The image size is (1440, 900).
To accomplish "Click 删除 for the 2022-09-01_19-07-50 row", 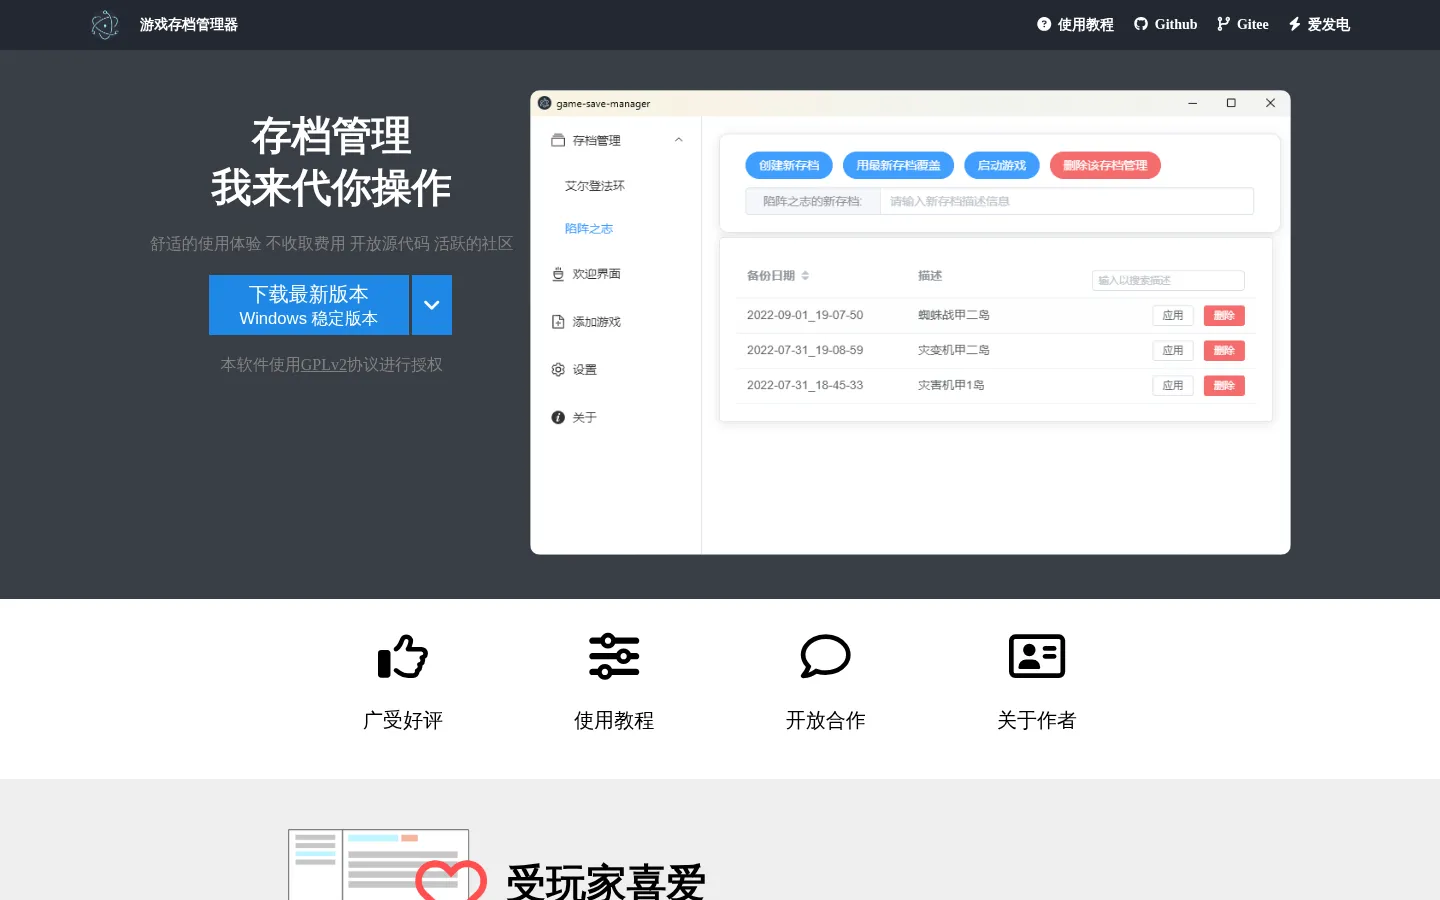I will pos(1224,316).
